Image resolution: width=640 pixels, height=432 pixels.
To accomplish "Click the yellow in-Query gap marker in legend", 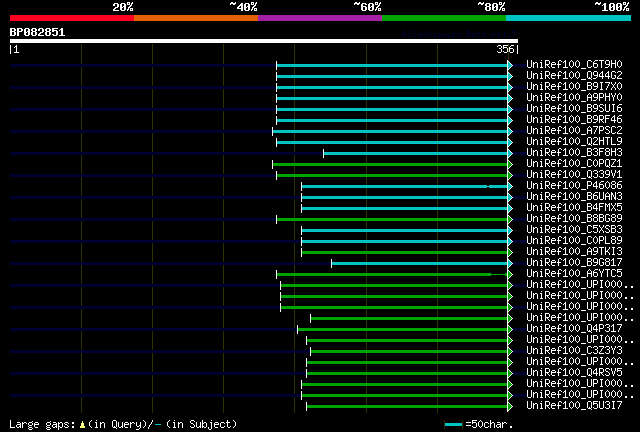I will pyautogui.click(x=82, y=425).
